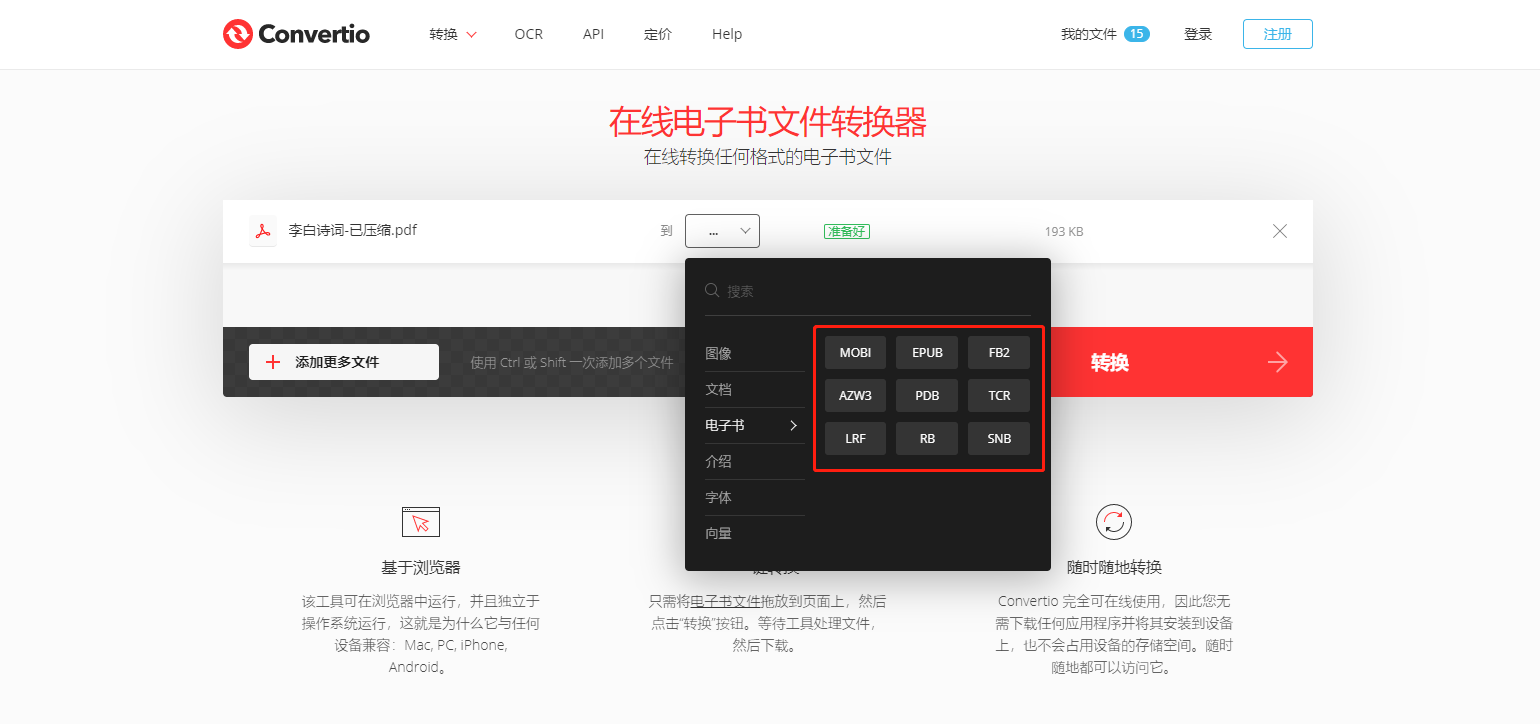1540x724 pixels.
Task: Click the circular refresh icon above 随时随地转换
Action: [x=1113, y=521]
